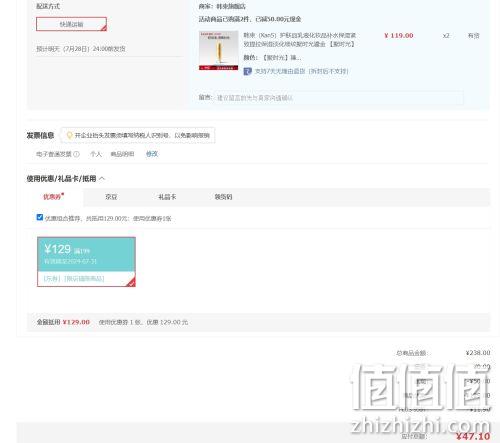Click the 有货 stock status
Viewport: 500px width, 443px height.
click(473, 36)
